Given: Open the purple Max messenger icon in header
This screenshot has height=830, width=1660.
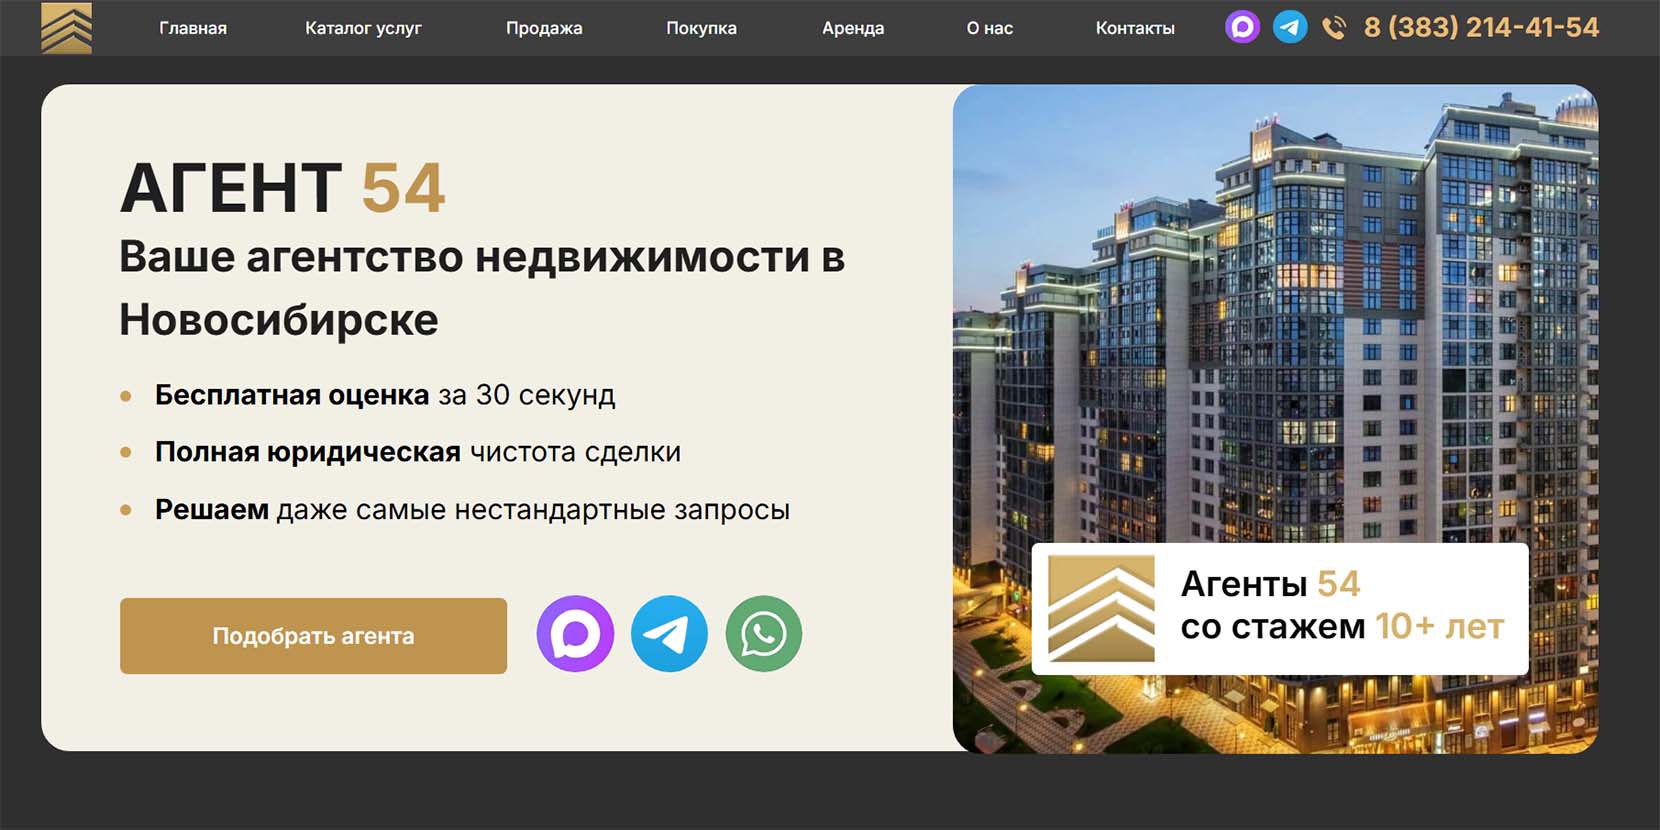Looking at the screenshot, I should pyautogui.click(x=1242, y=27).
